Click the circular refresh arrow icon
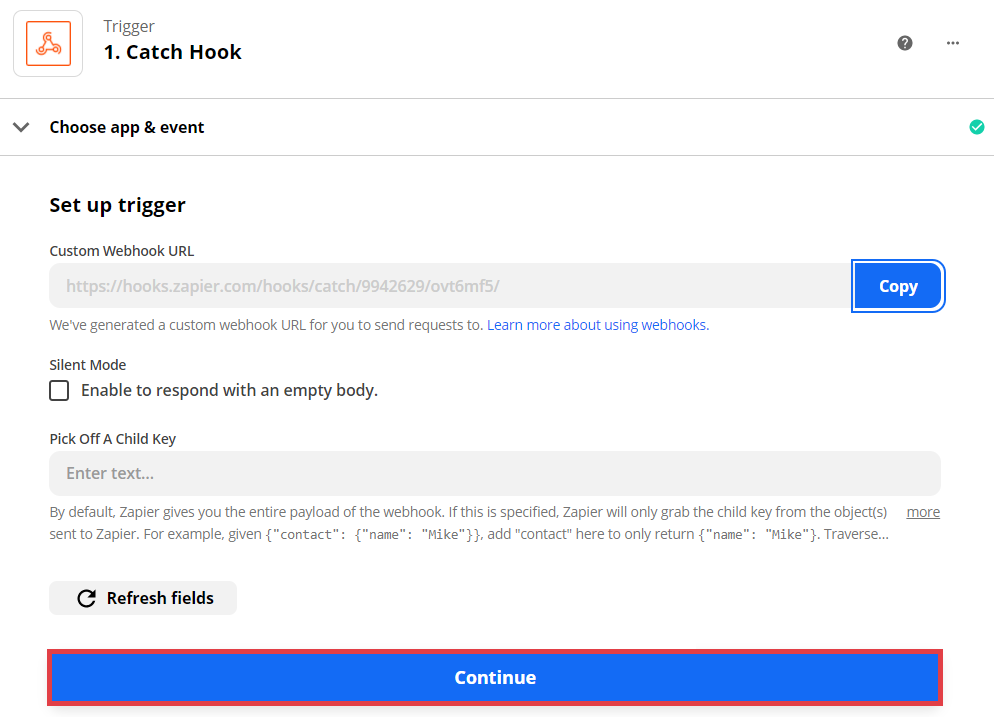994x717 pixels. pos(87,598)
